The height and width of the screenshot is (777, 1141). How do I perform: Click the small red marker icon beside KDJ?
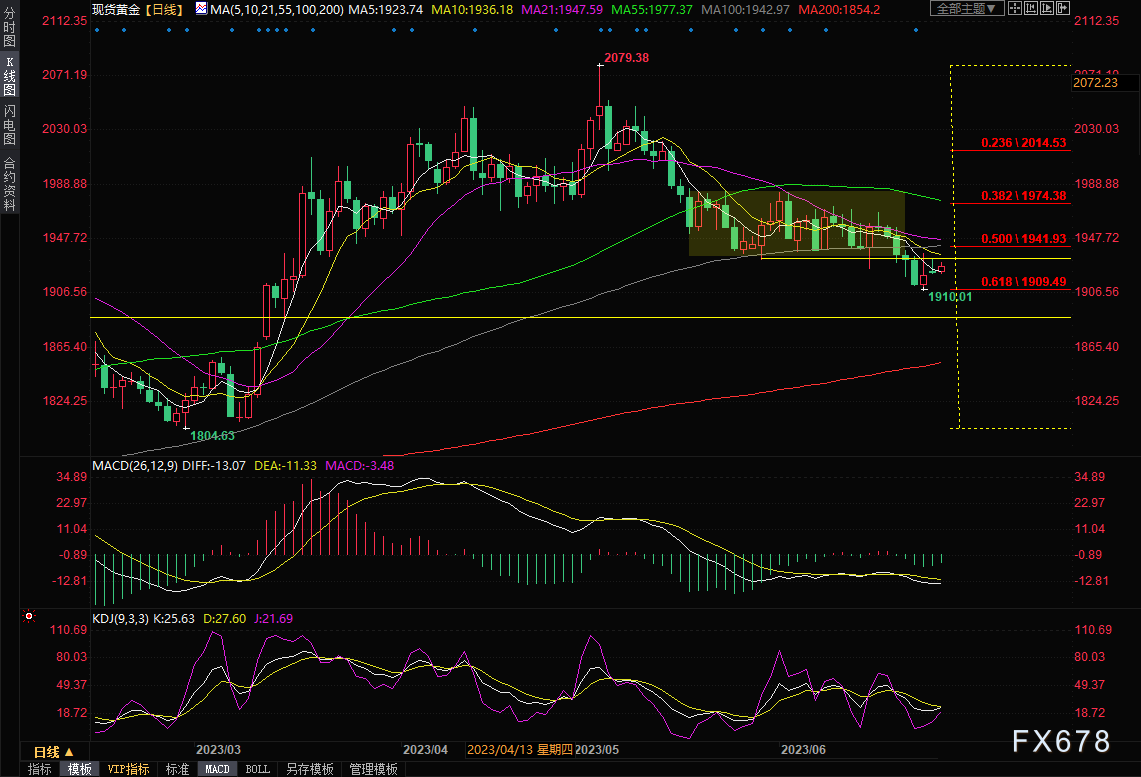tap(28, 619)
